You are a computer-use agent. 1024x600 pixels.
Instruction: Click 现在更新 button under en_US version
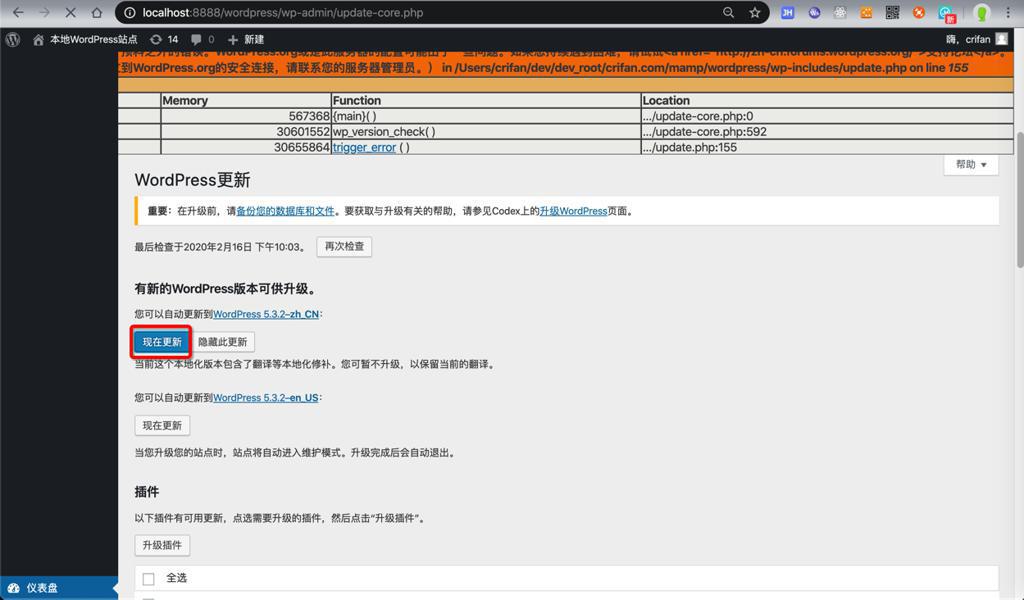[x=162, y=425]
